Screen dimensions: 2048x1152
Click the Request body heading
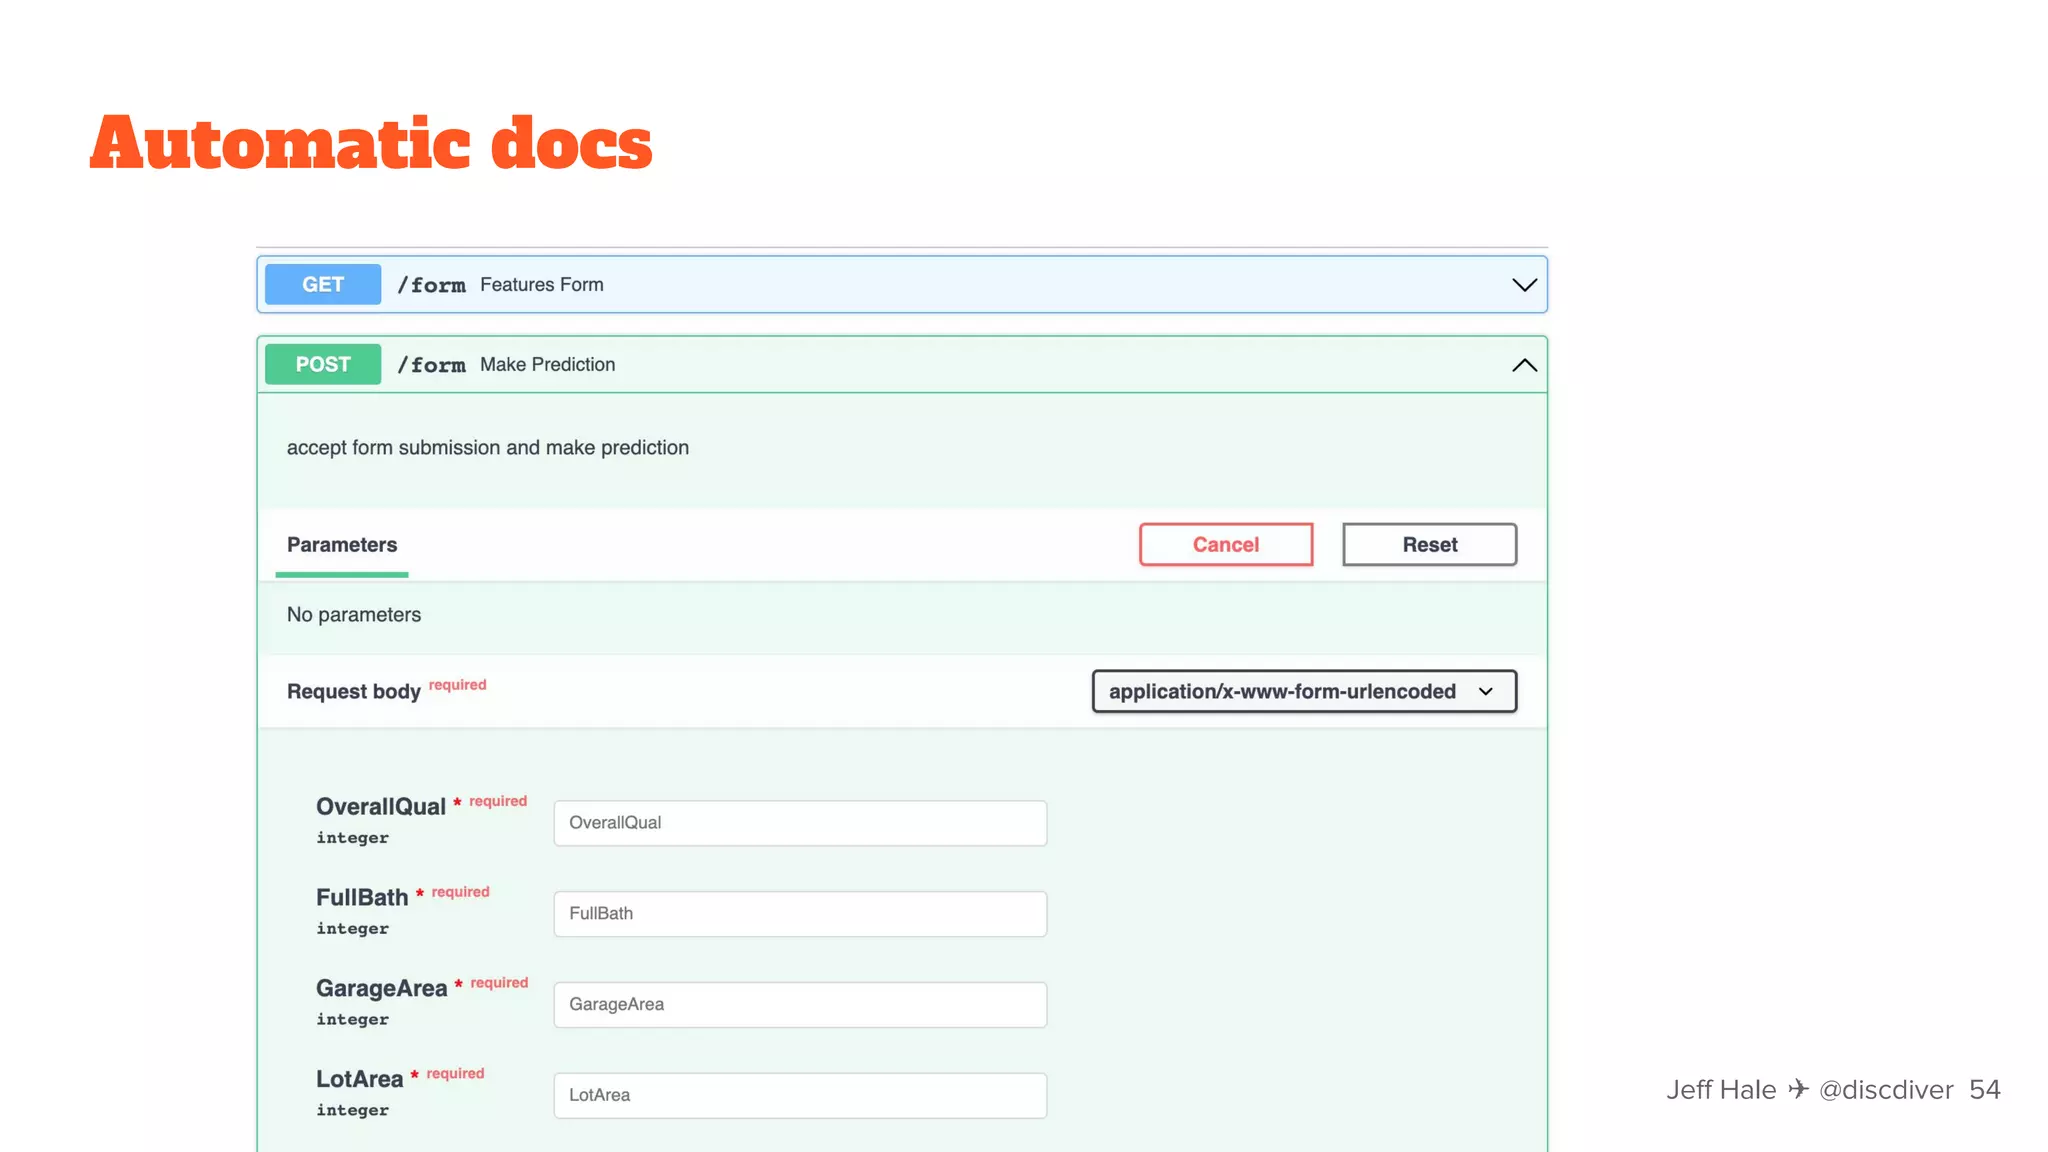point(353,692)
